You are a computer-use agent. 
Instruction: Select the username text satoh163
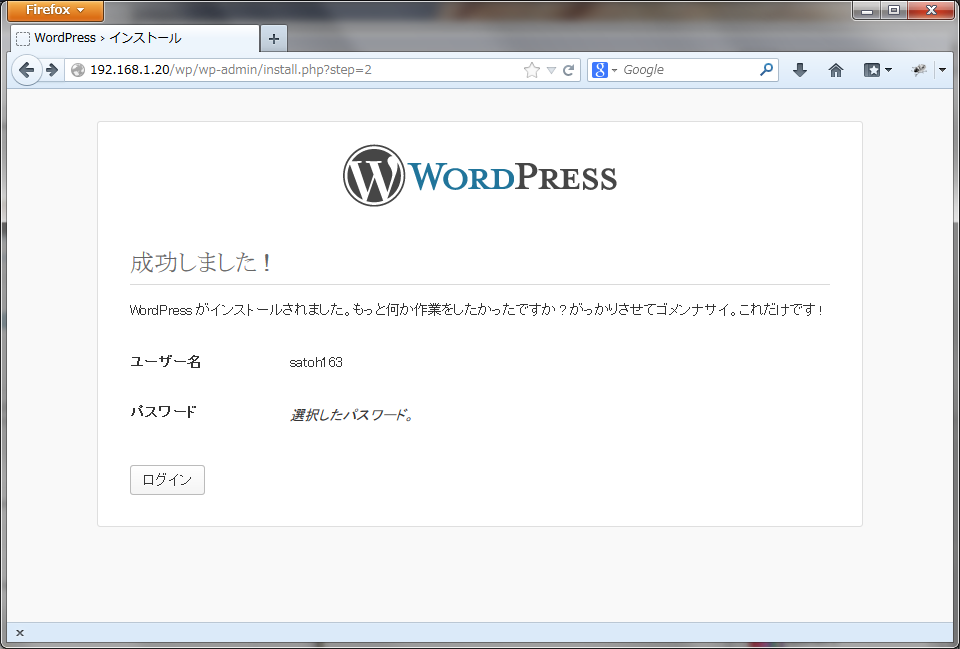click(x=316, y=362)
